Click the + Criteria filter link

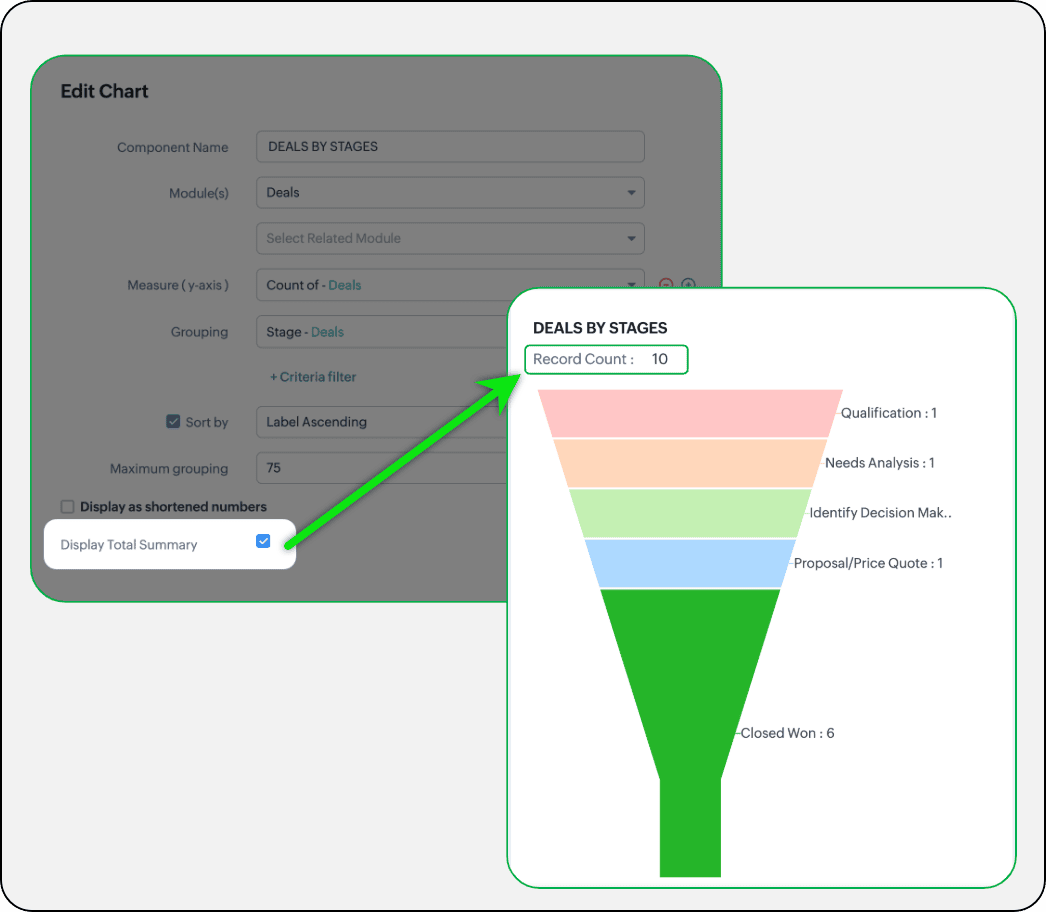pyautogui.click(x=313, y=377)
